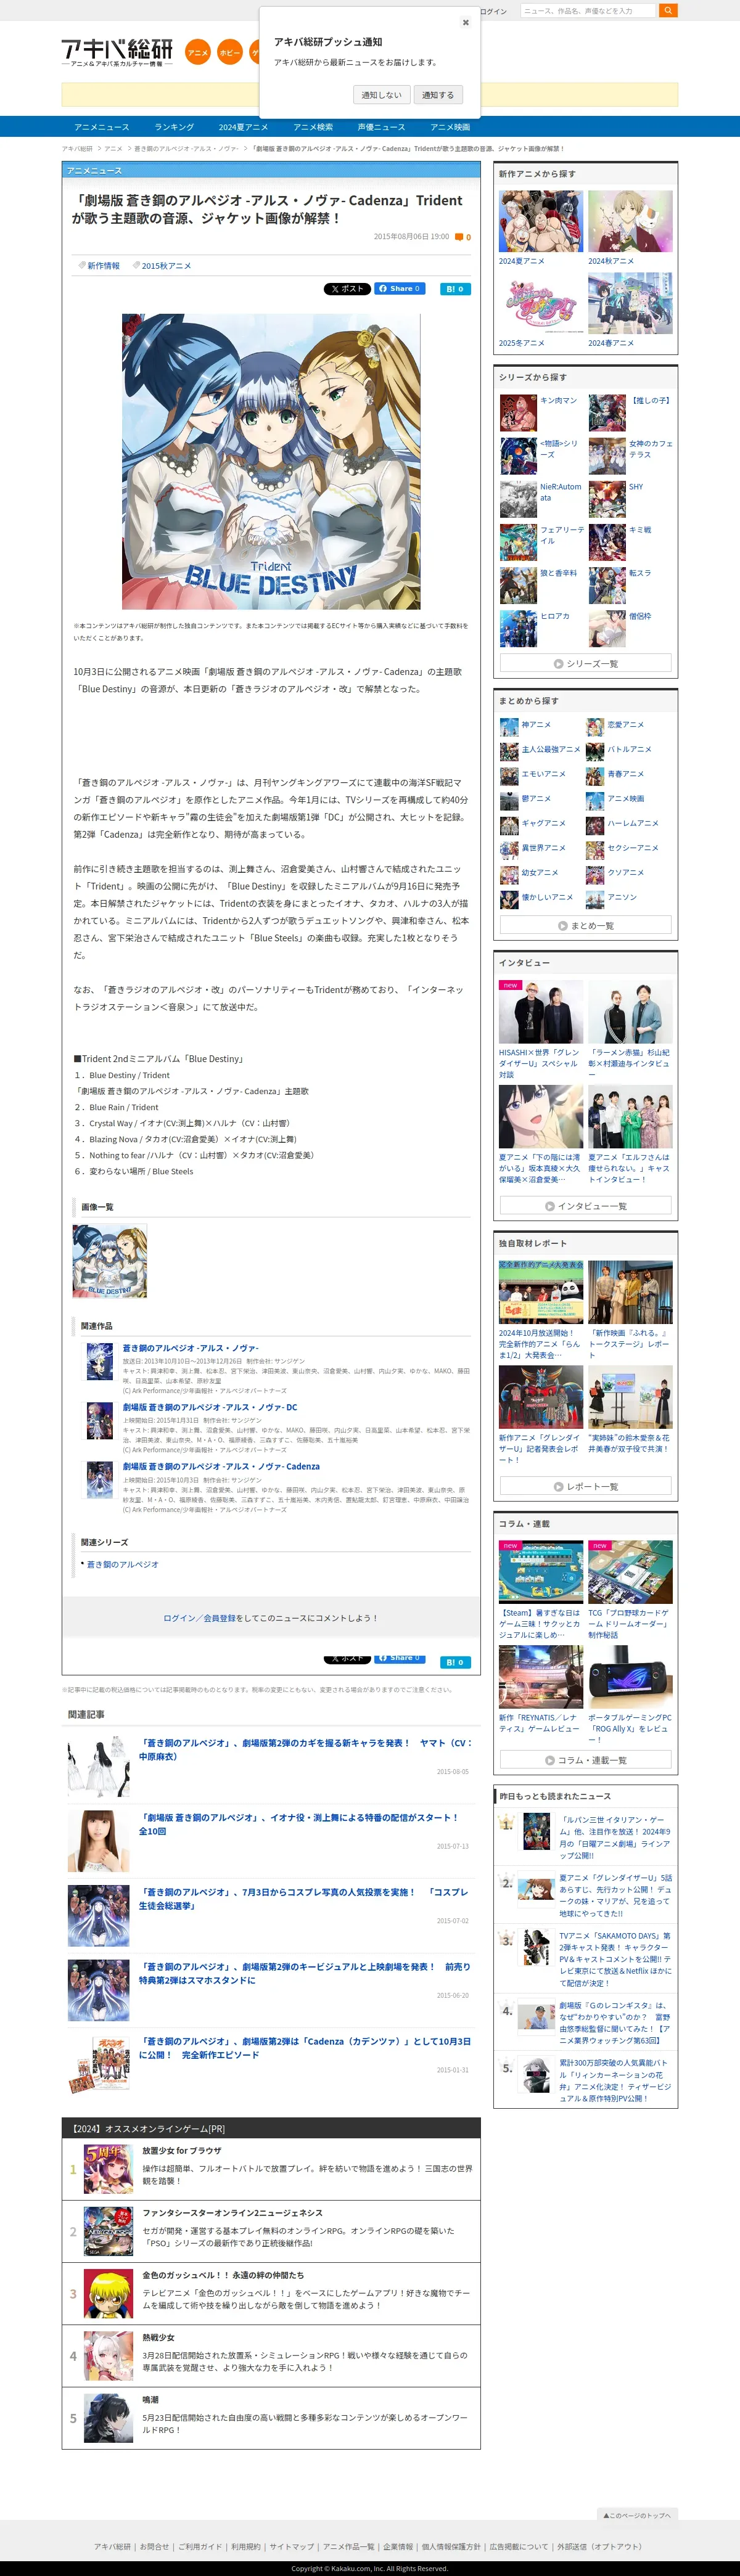Viewport: 740px width, 2576px height.
Task: Click the orange comment count icon
Action: pyautogui.click(x=459, y=237)
